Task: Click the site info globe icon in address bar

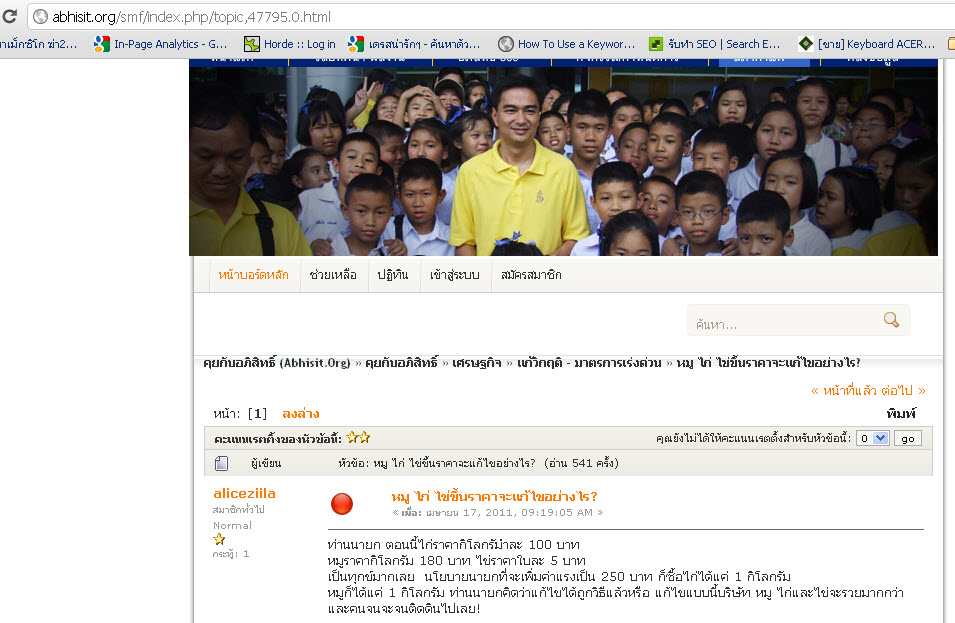Action: [40, 16]
